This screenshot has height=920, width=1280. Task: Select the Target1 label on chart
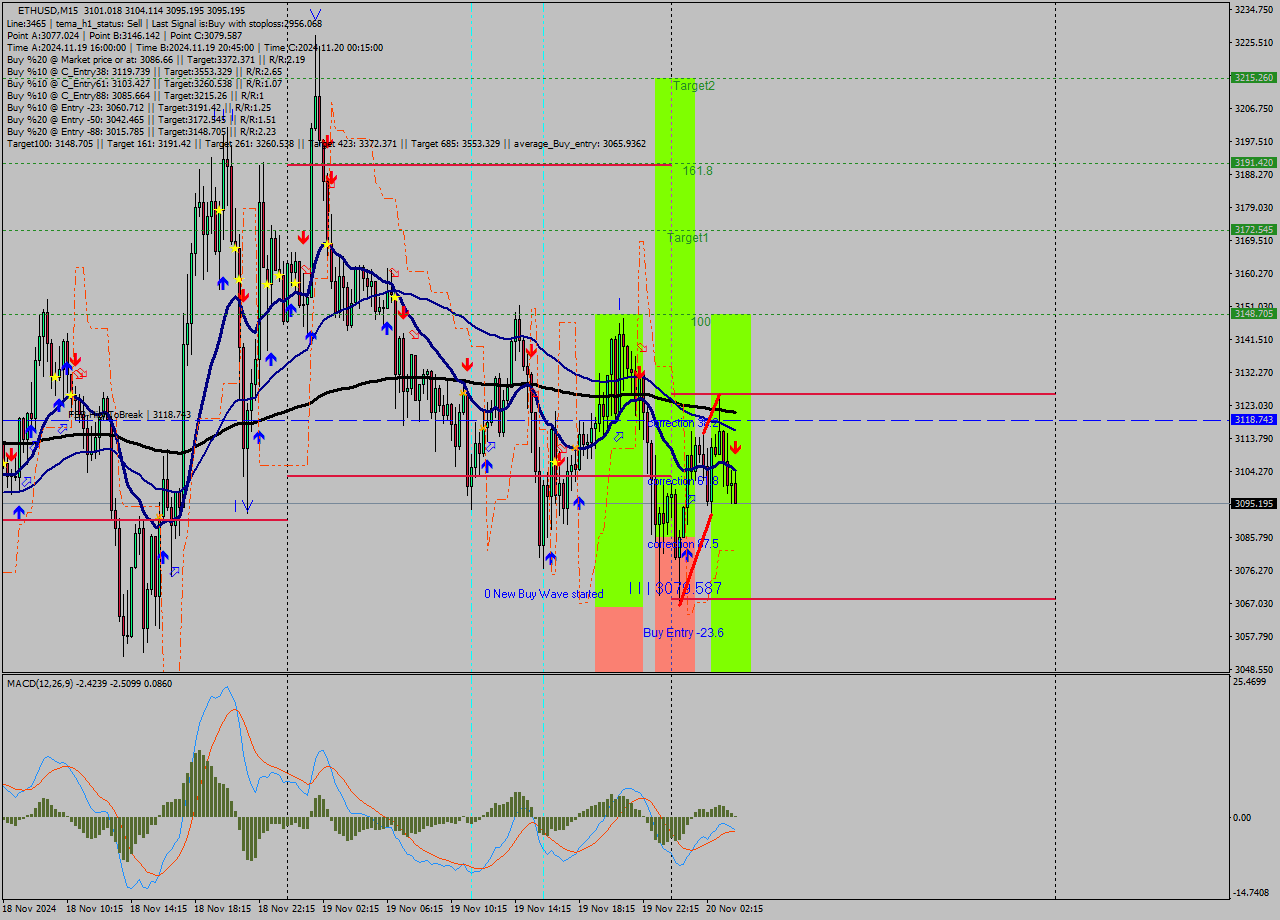[x=688, y=238]
